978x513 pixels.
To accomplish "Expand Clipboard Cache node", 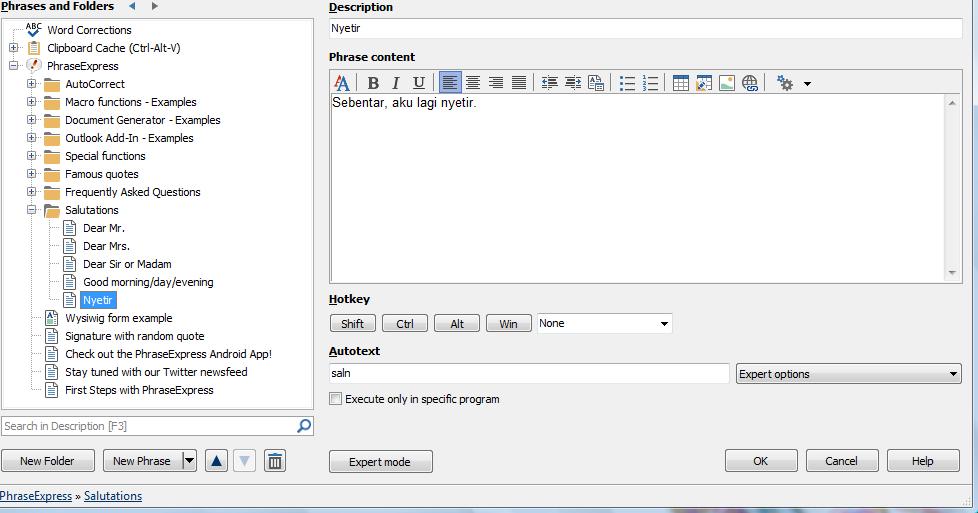I will click(x=13, y=47).
